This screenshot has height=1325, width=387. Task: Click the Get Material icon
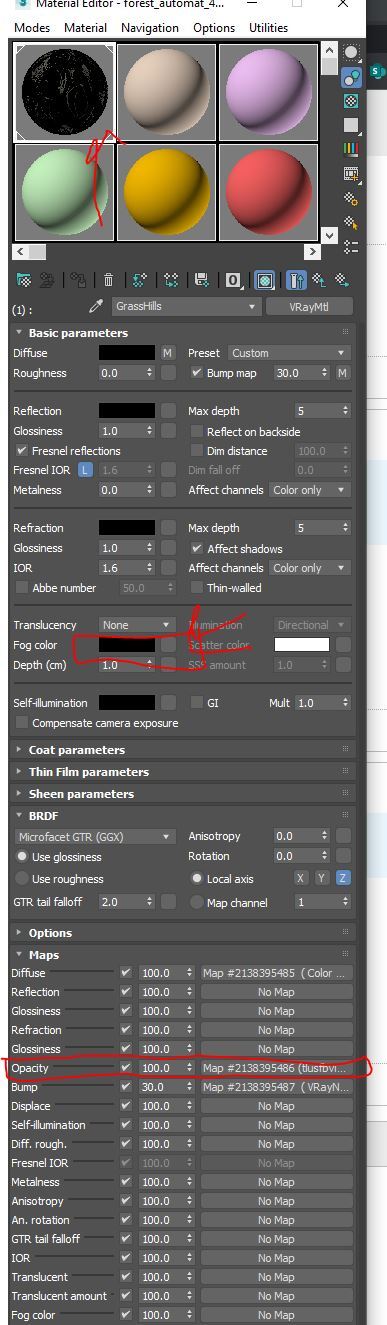[x=23, y=280]
